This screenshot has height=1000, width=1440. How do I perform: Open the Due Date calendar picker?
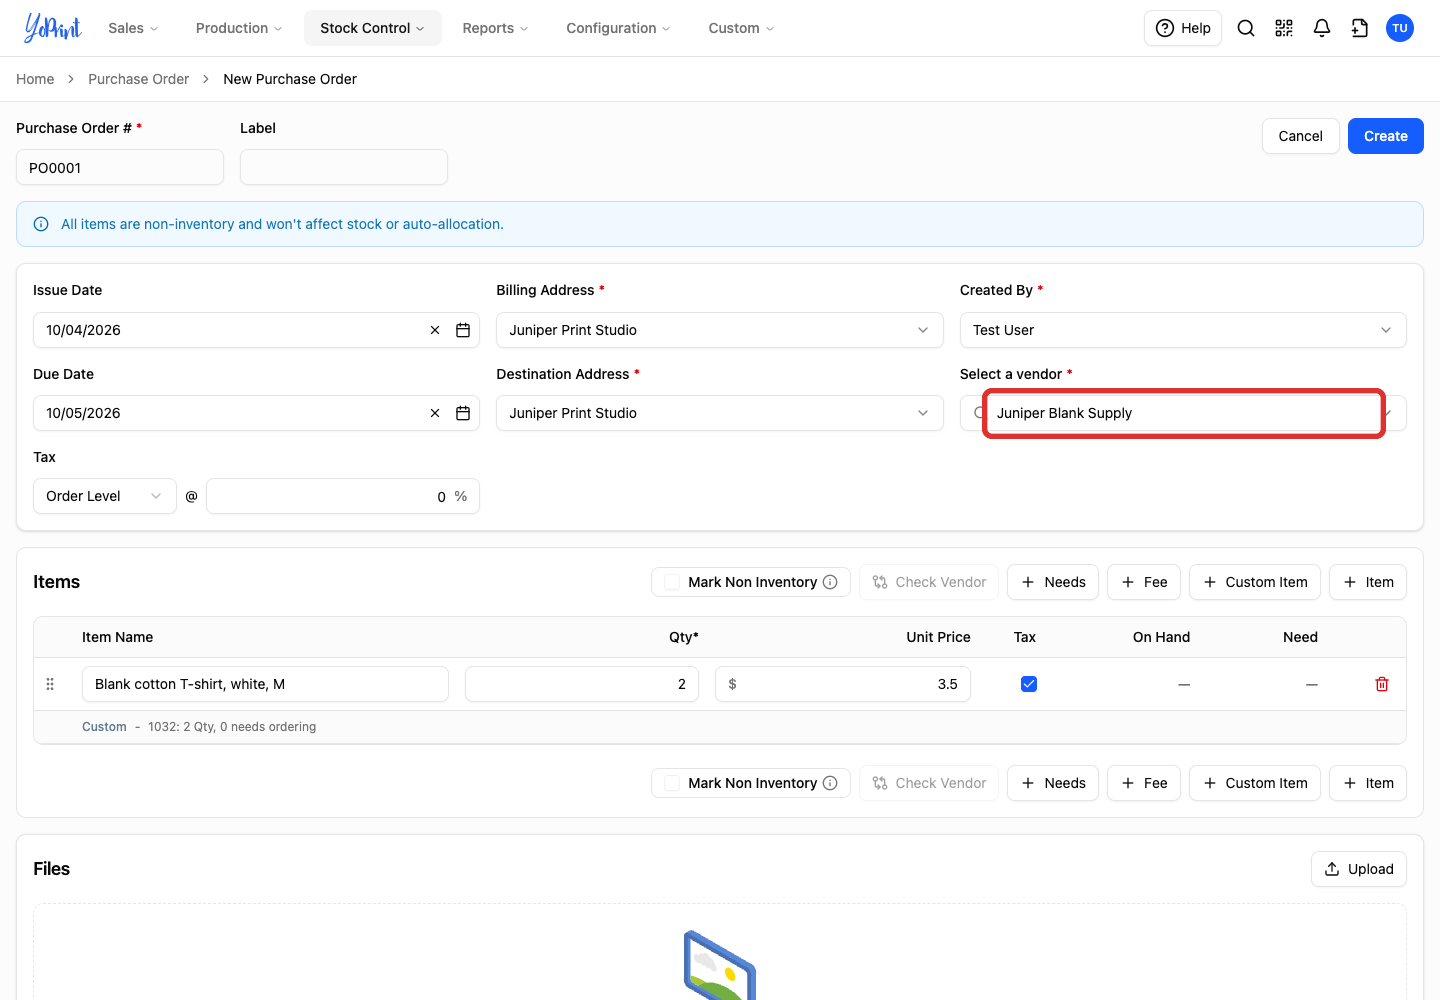point(463,413)
